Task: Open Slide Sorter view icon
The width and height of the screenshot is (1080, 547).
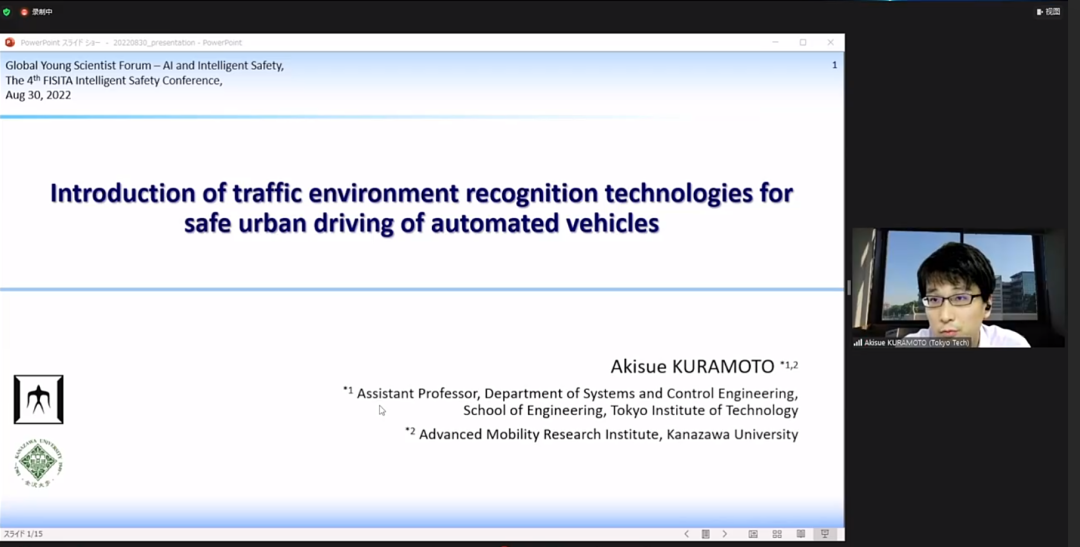Action: click(x=777, y=534)
